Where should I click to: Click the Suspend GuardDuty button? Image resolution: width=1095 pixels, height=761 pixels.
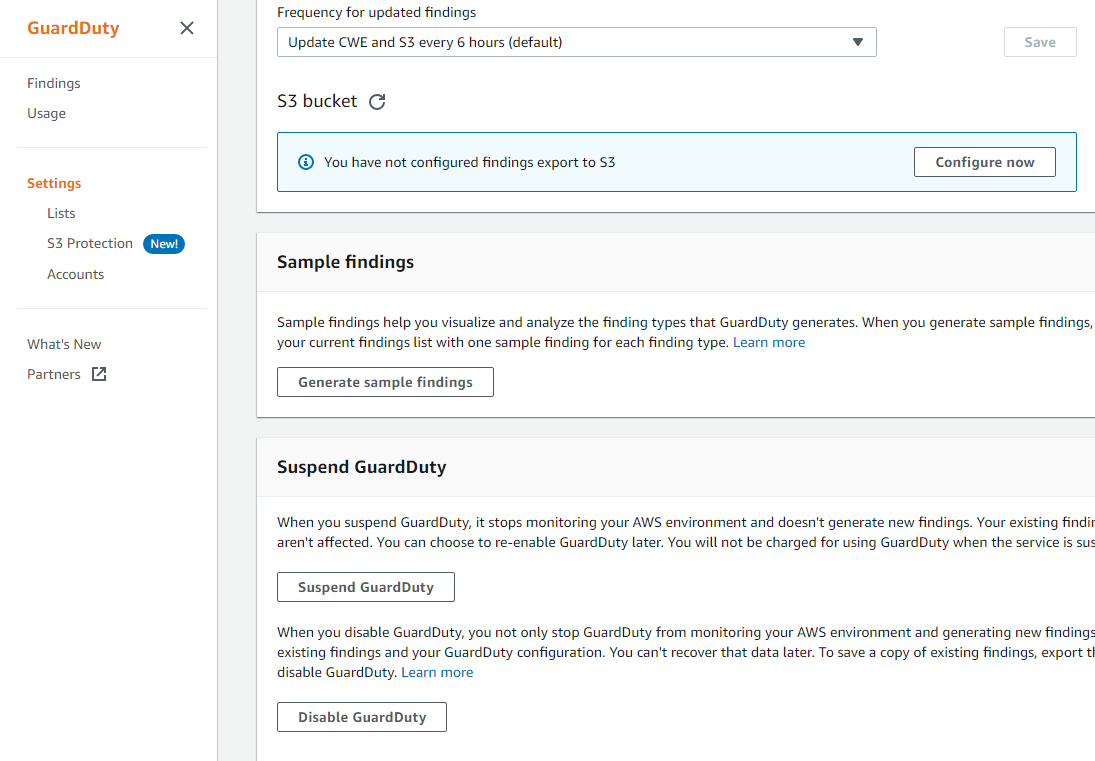pos(365,587)
